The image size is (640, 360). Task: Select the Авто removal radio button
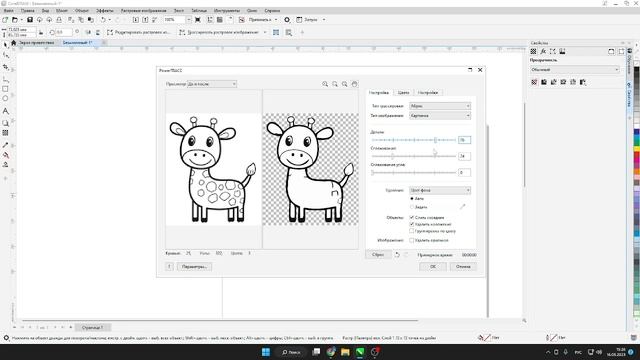pyautogui.click(x=412, y=199)
